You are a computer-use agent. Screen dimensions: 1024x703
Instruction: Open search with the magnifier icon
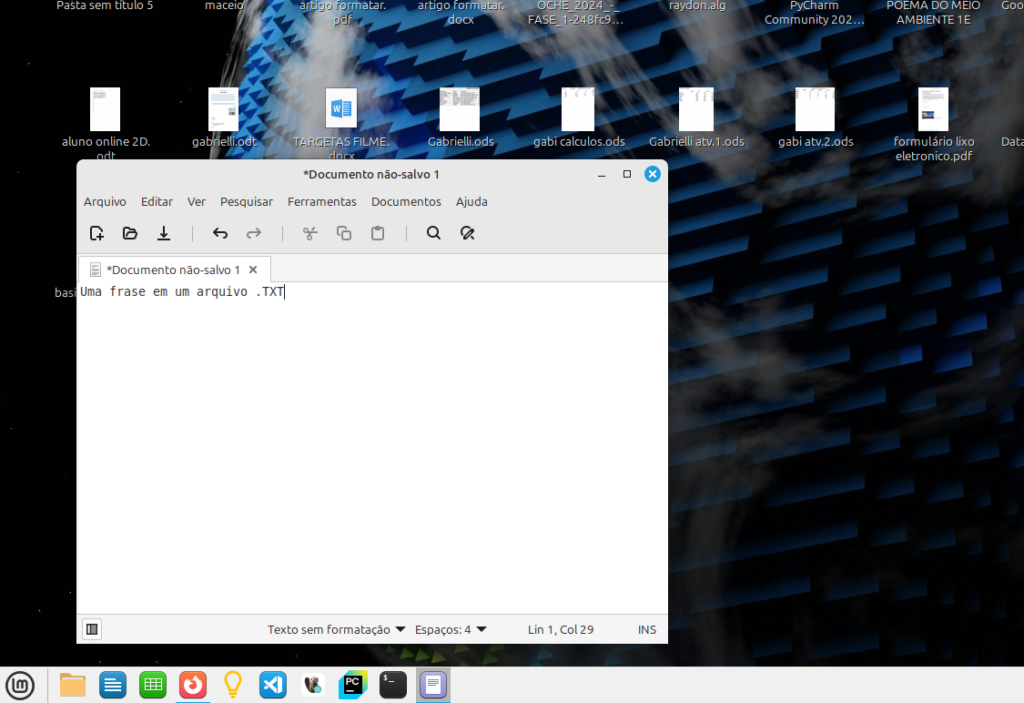433,233
